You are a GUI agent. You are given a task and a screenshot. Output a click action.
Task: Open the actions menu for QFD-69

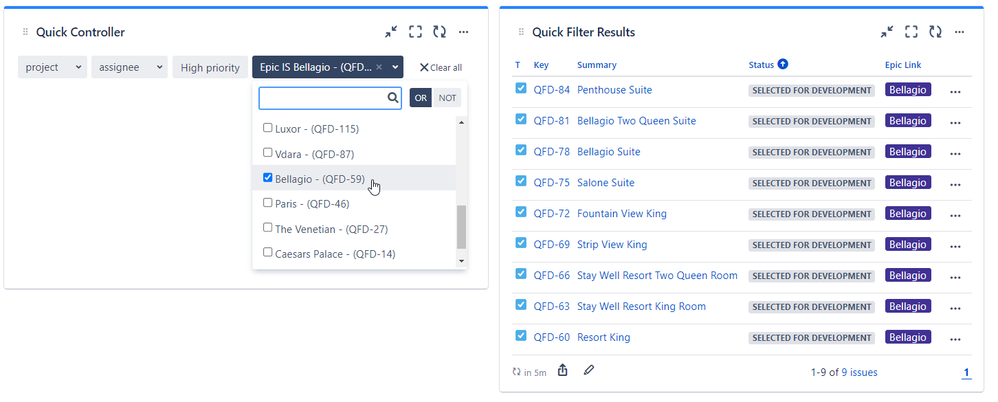point(955,246)
